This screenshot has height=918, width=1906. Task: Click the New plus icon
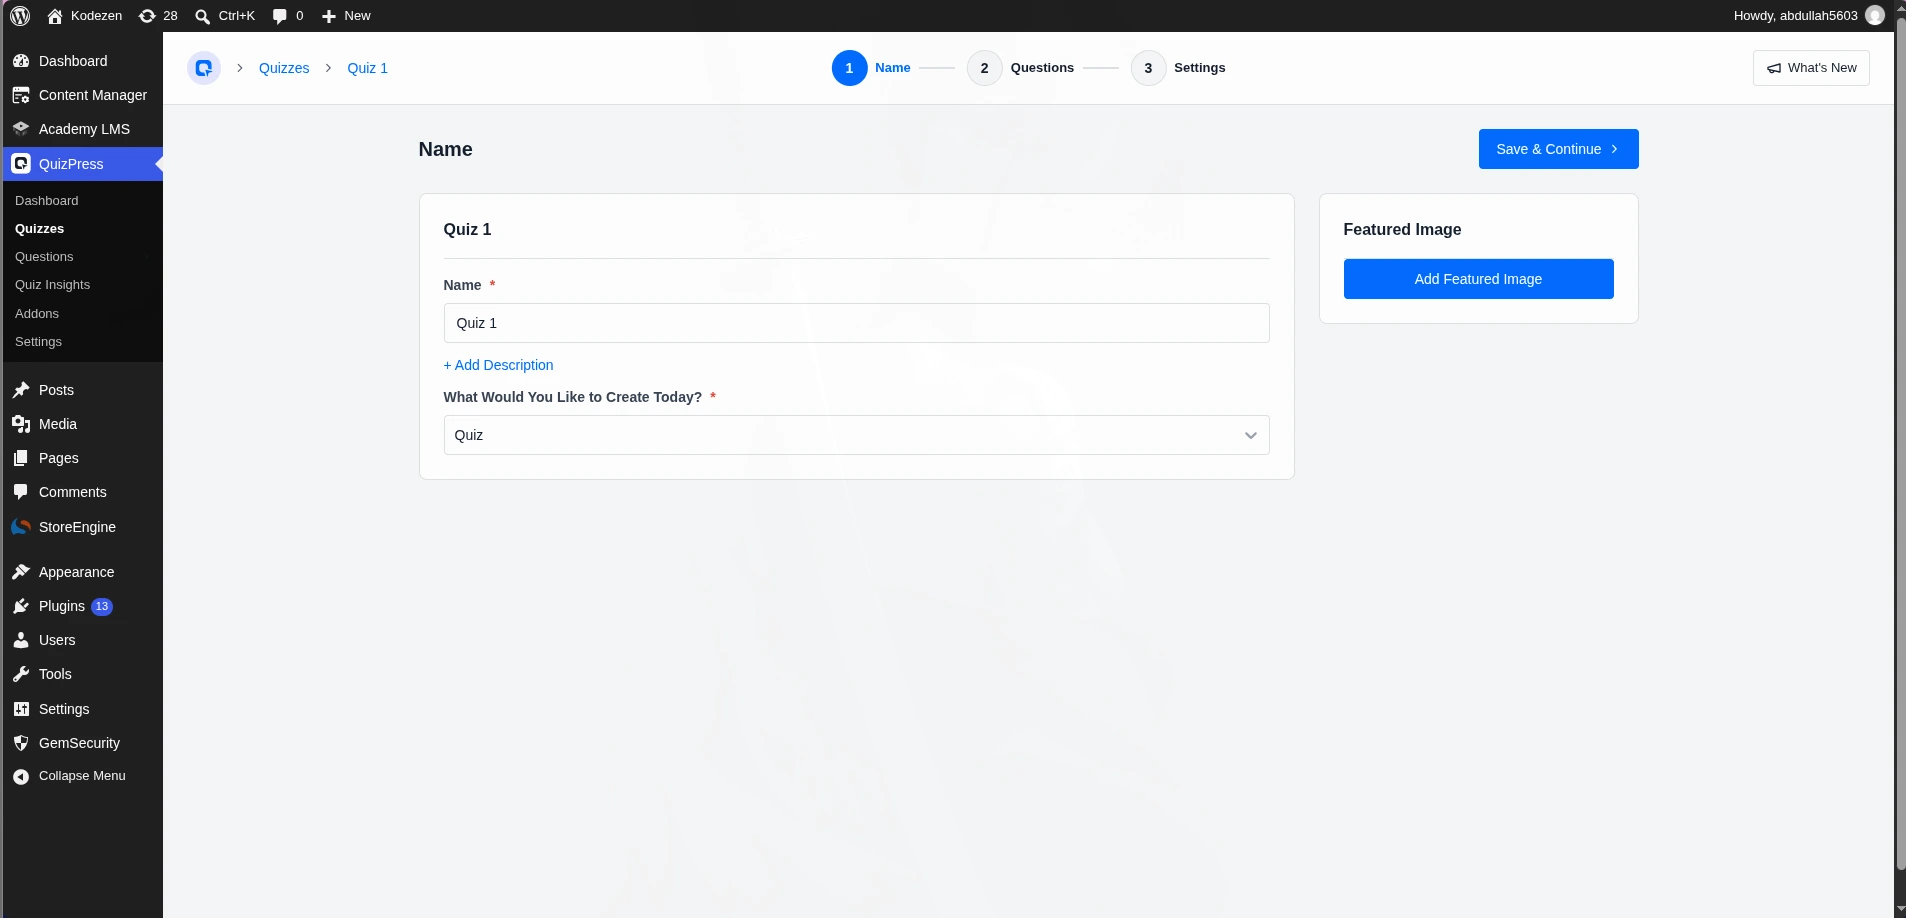[x=328, y=16]
